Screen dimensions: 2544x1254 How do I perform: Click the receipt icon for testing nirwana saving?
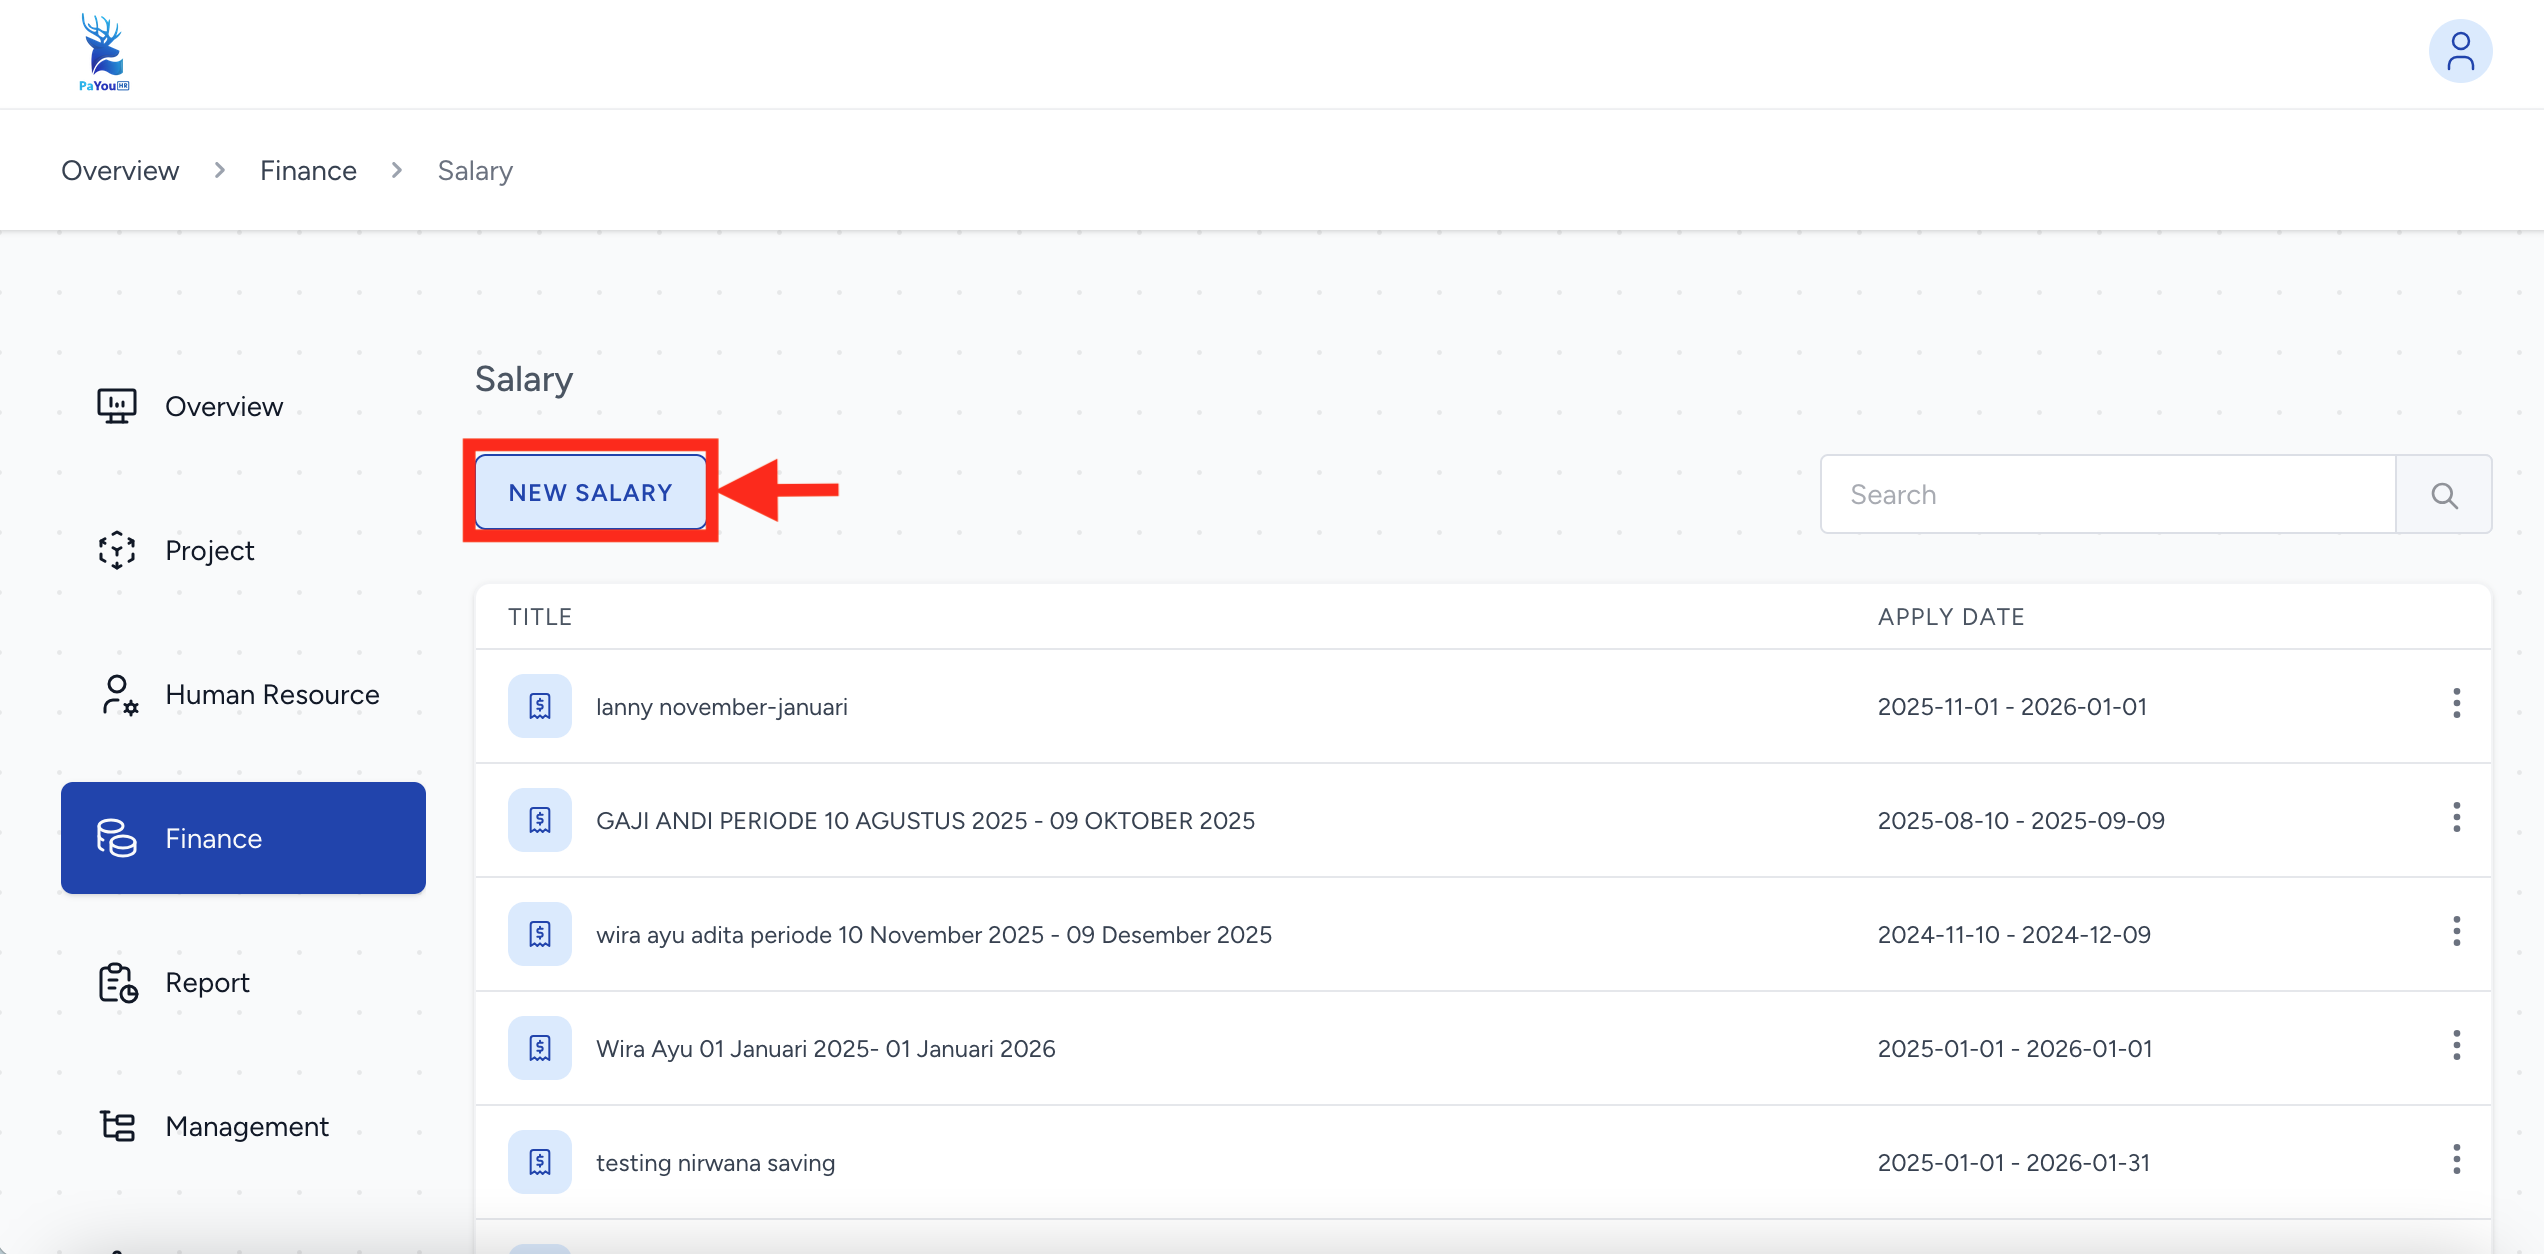tap(540, 1163)
